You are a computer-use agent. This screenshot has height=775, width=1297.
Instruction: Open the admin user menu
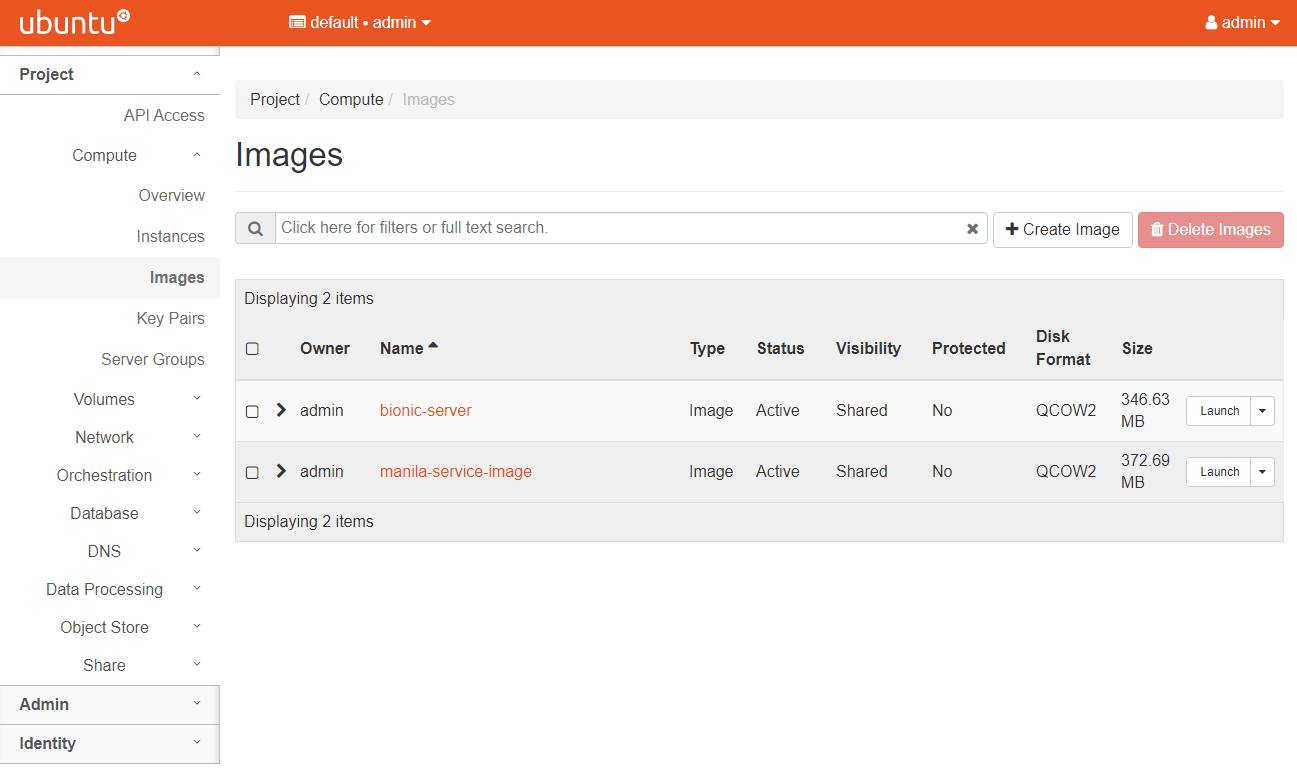[x=1242, y=22]
